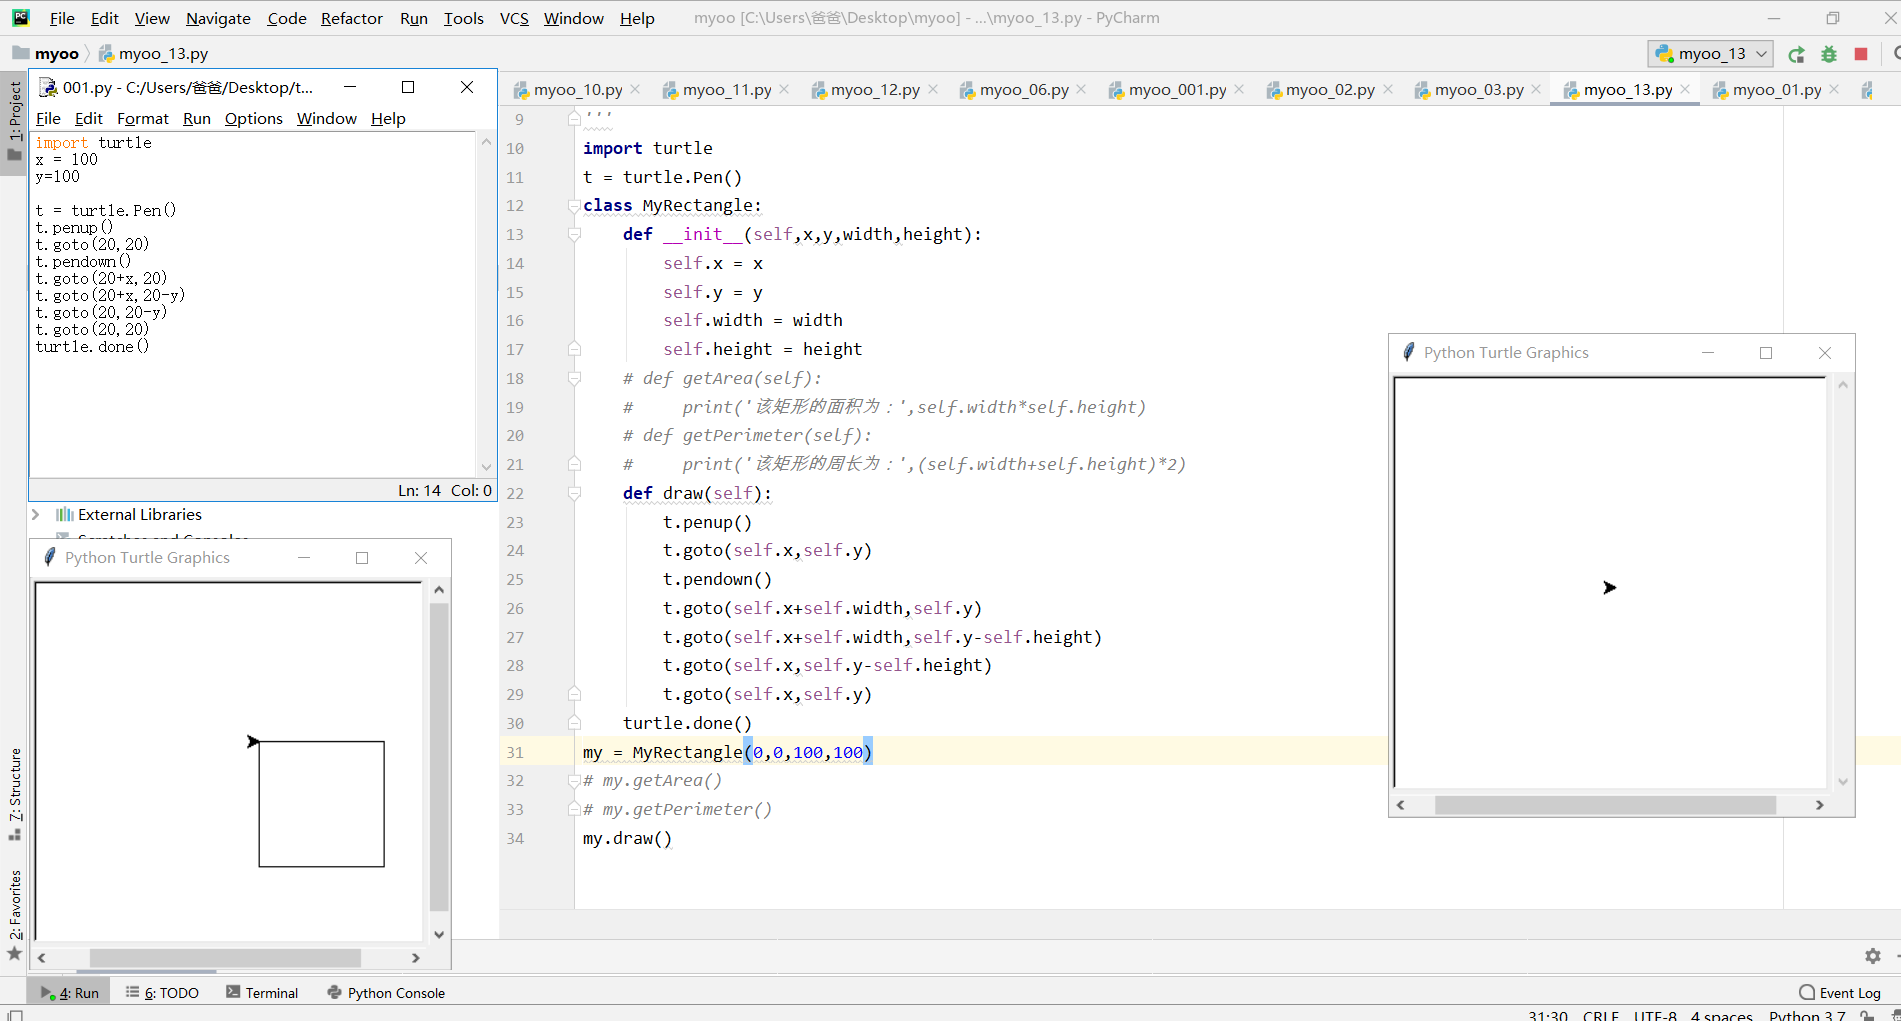Collapse the draw method fold marker
Screen dimensions: 1901x1021
pyautogui.click(x=574, y=493)
